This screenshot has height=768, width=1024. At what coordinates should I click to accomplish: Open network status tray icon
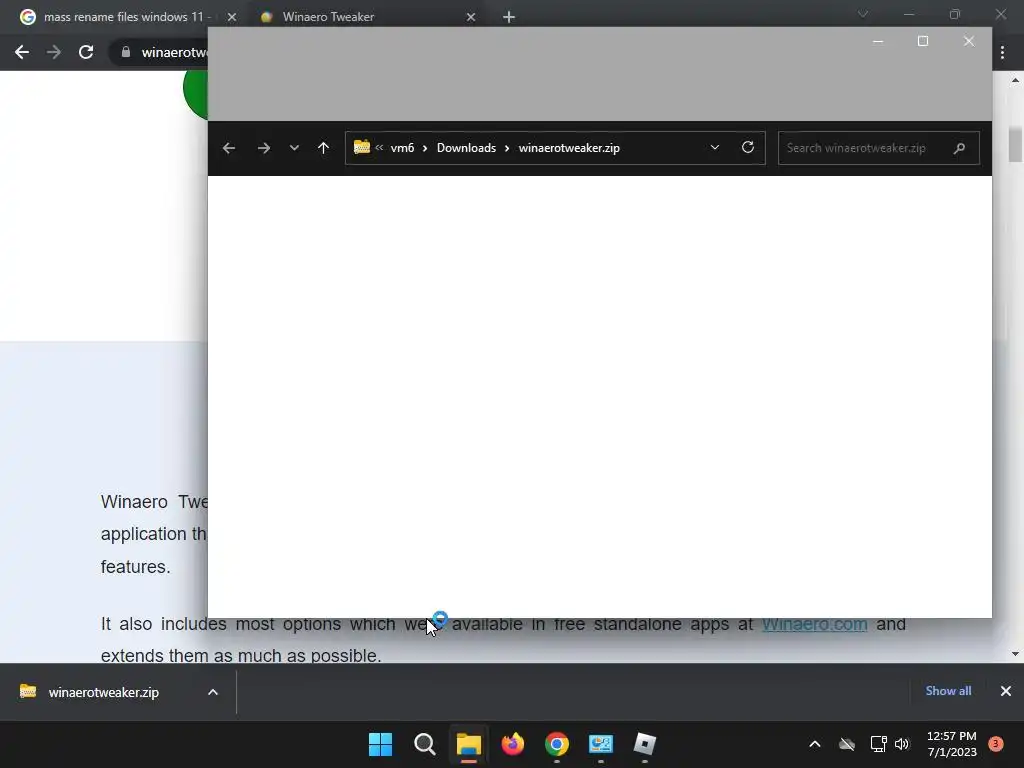point(878,744)
